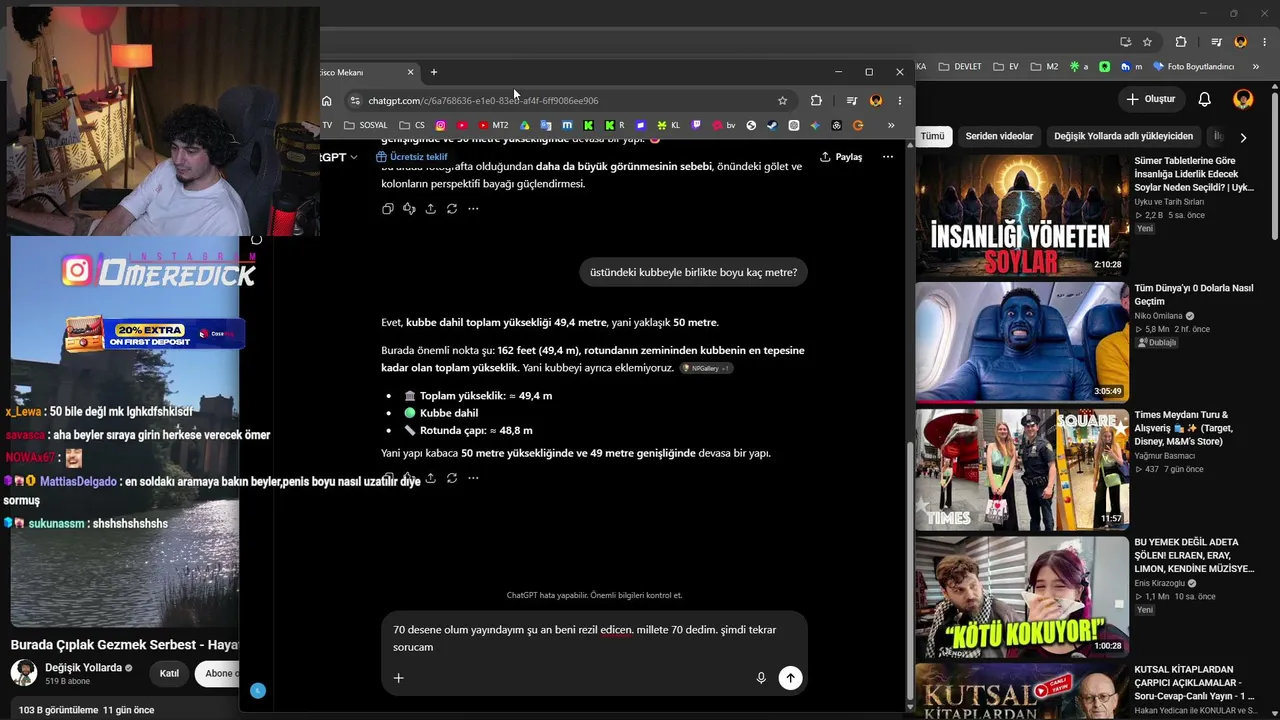Regenerate the 50 metre answer
The image size is (1280, 720).
(452, 478)
